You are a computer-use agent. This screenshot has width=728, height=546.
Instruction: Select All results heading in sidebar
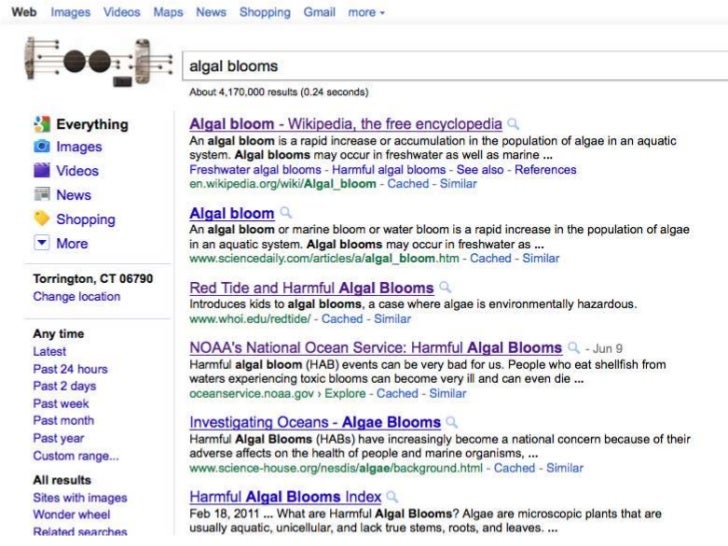(x=62, y=480)
